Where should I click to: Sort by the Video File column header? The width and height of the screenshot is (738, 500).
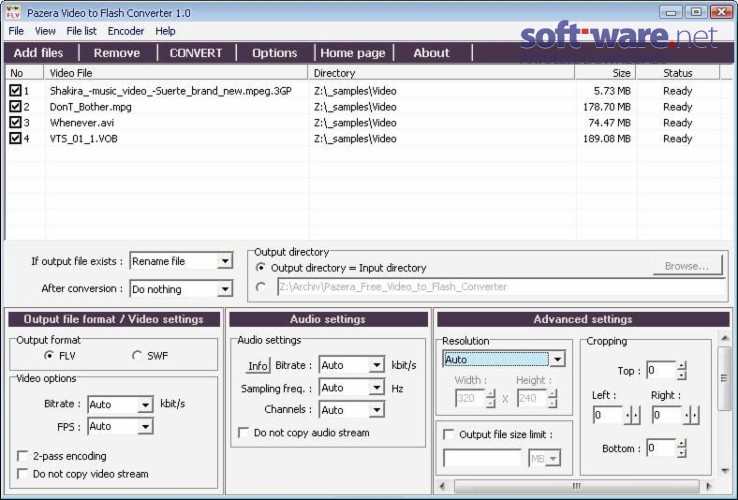tap(176, 73)
